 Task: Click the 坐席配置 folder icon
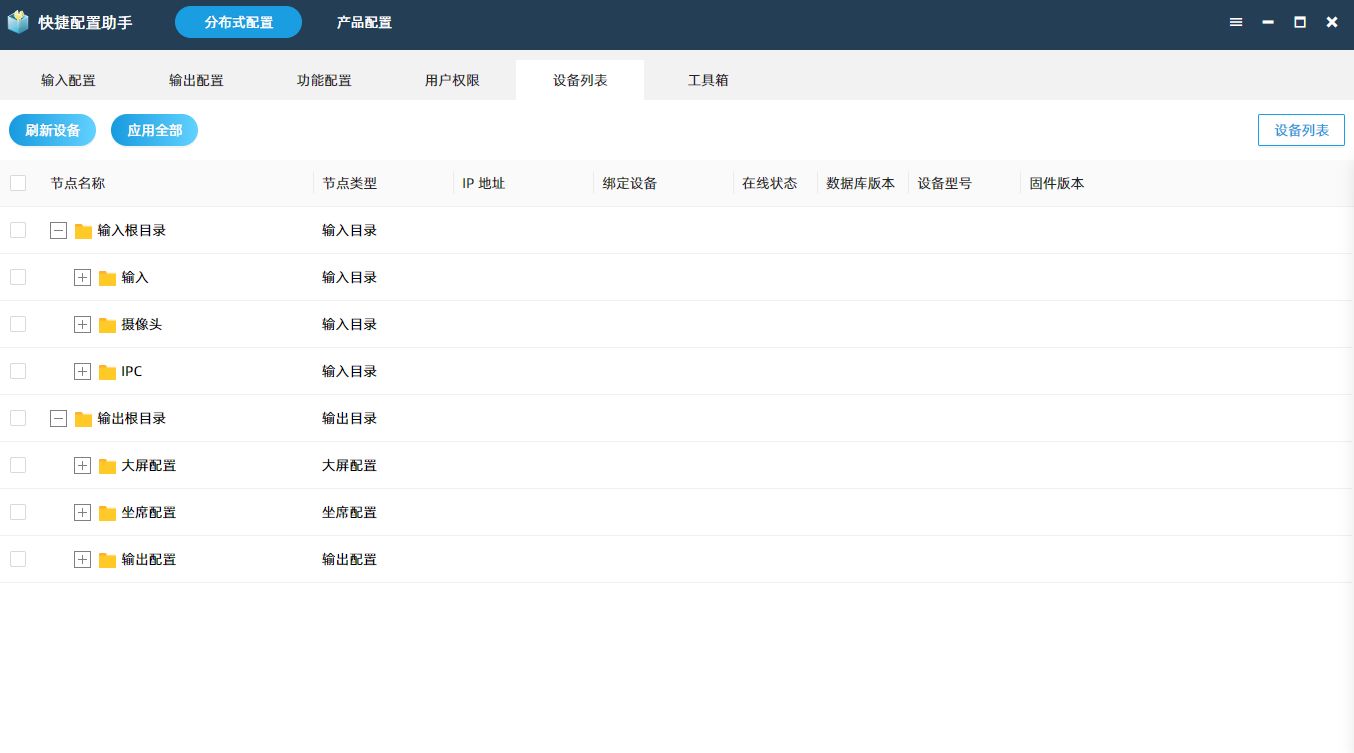tap(108, 513)
